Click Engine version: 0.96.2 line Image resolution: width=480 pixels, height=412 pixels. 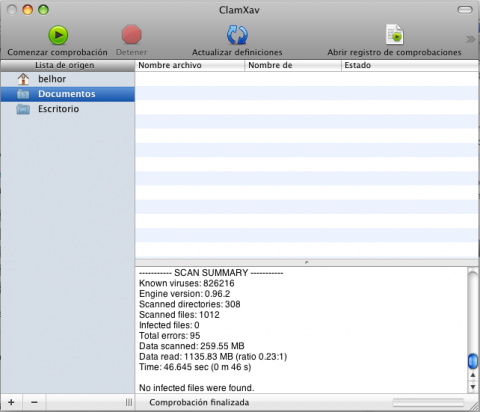point(185,294)
